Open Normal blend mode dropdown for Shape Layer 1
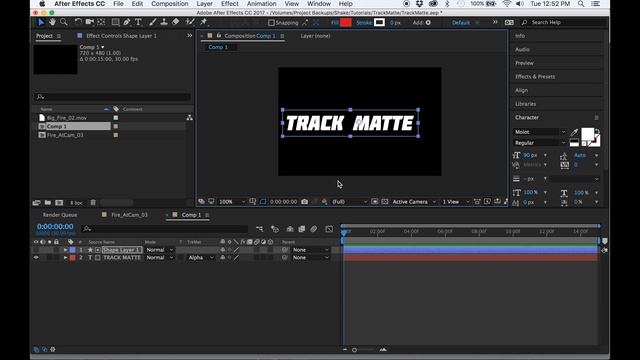This screenshot has height=360, width=640. 160,250
